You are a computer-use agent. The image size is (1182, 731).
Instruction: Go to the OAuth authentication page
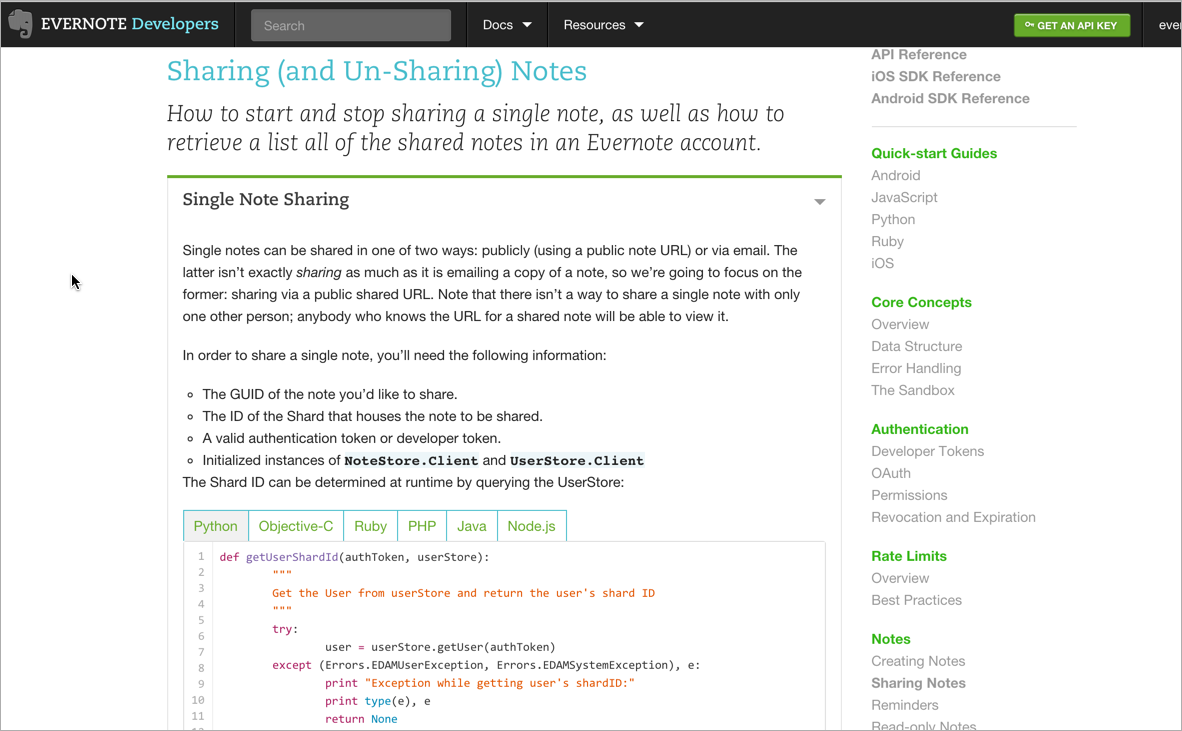(x=890, y=473)
